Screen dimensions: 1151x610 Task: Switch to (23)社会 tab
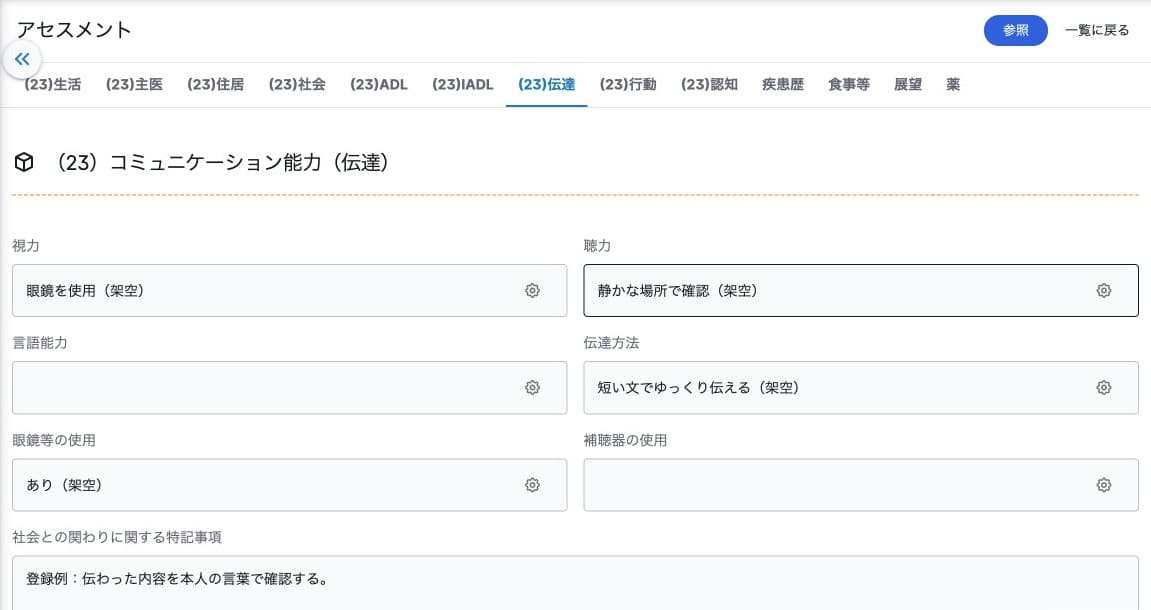[297, 84]
